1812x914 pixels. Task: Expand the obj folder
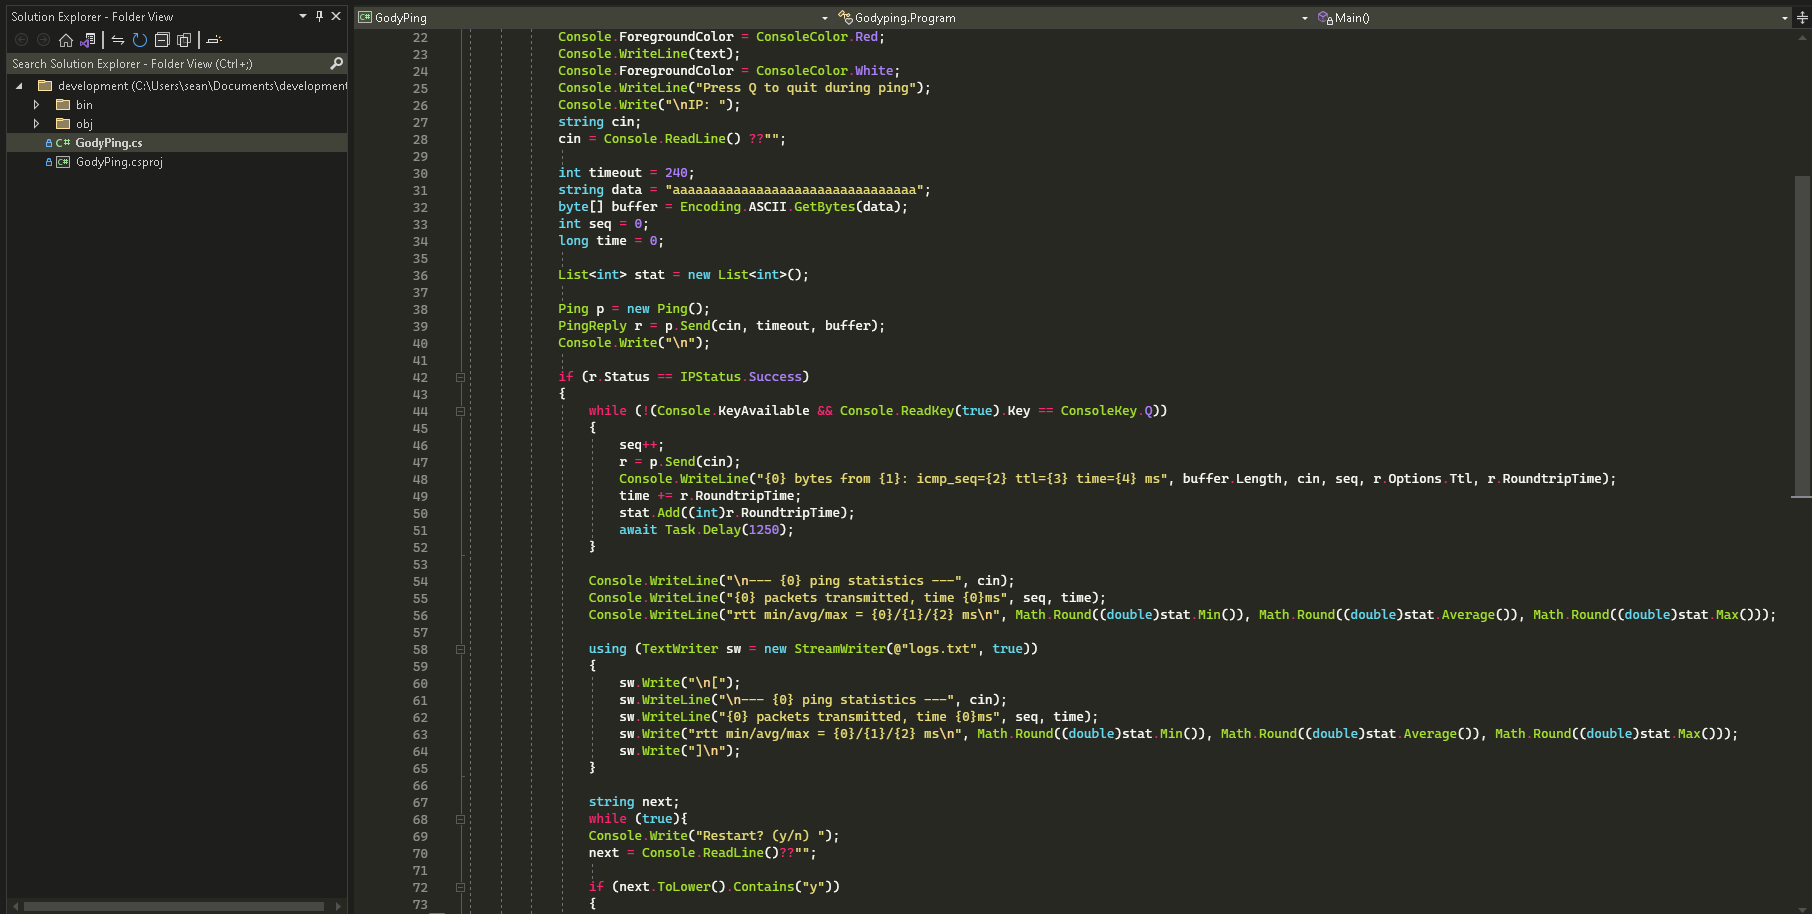click(x=37, y=124)
